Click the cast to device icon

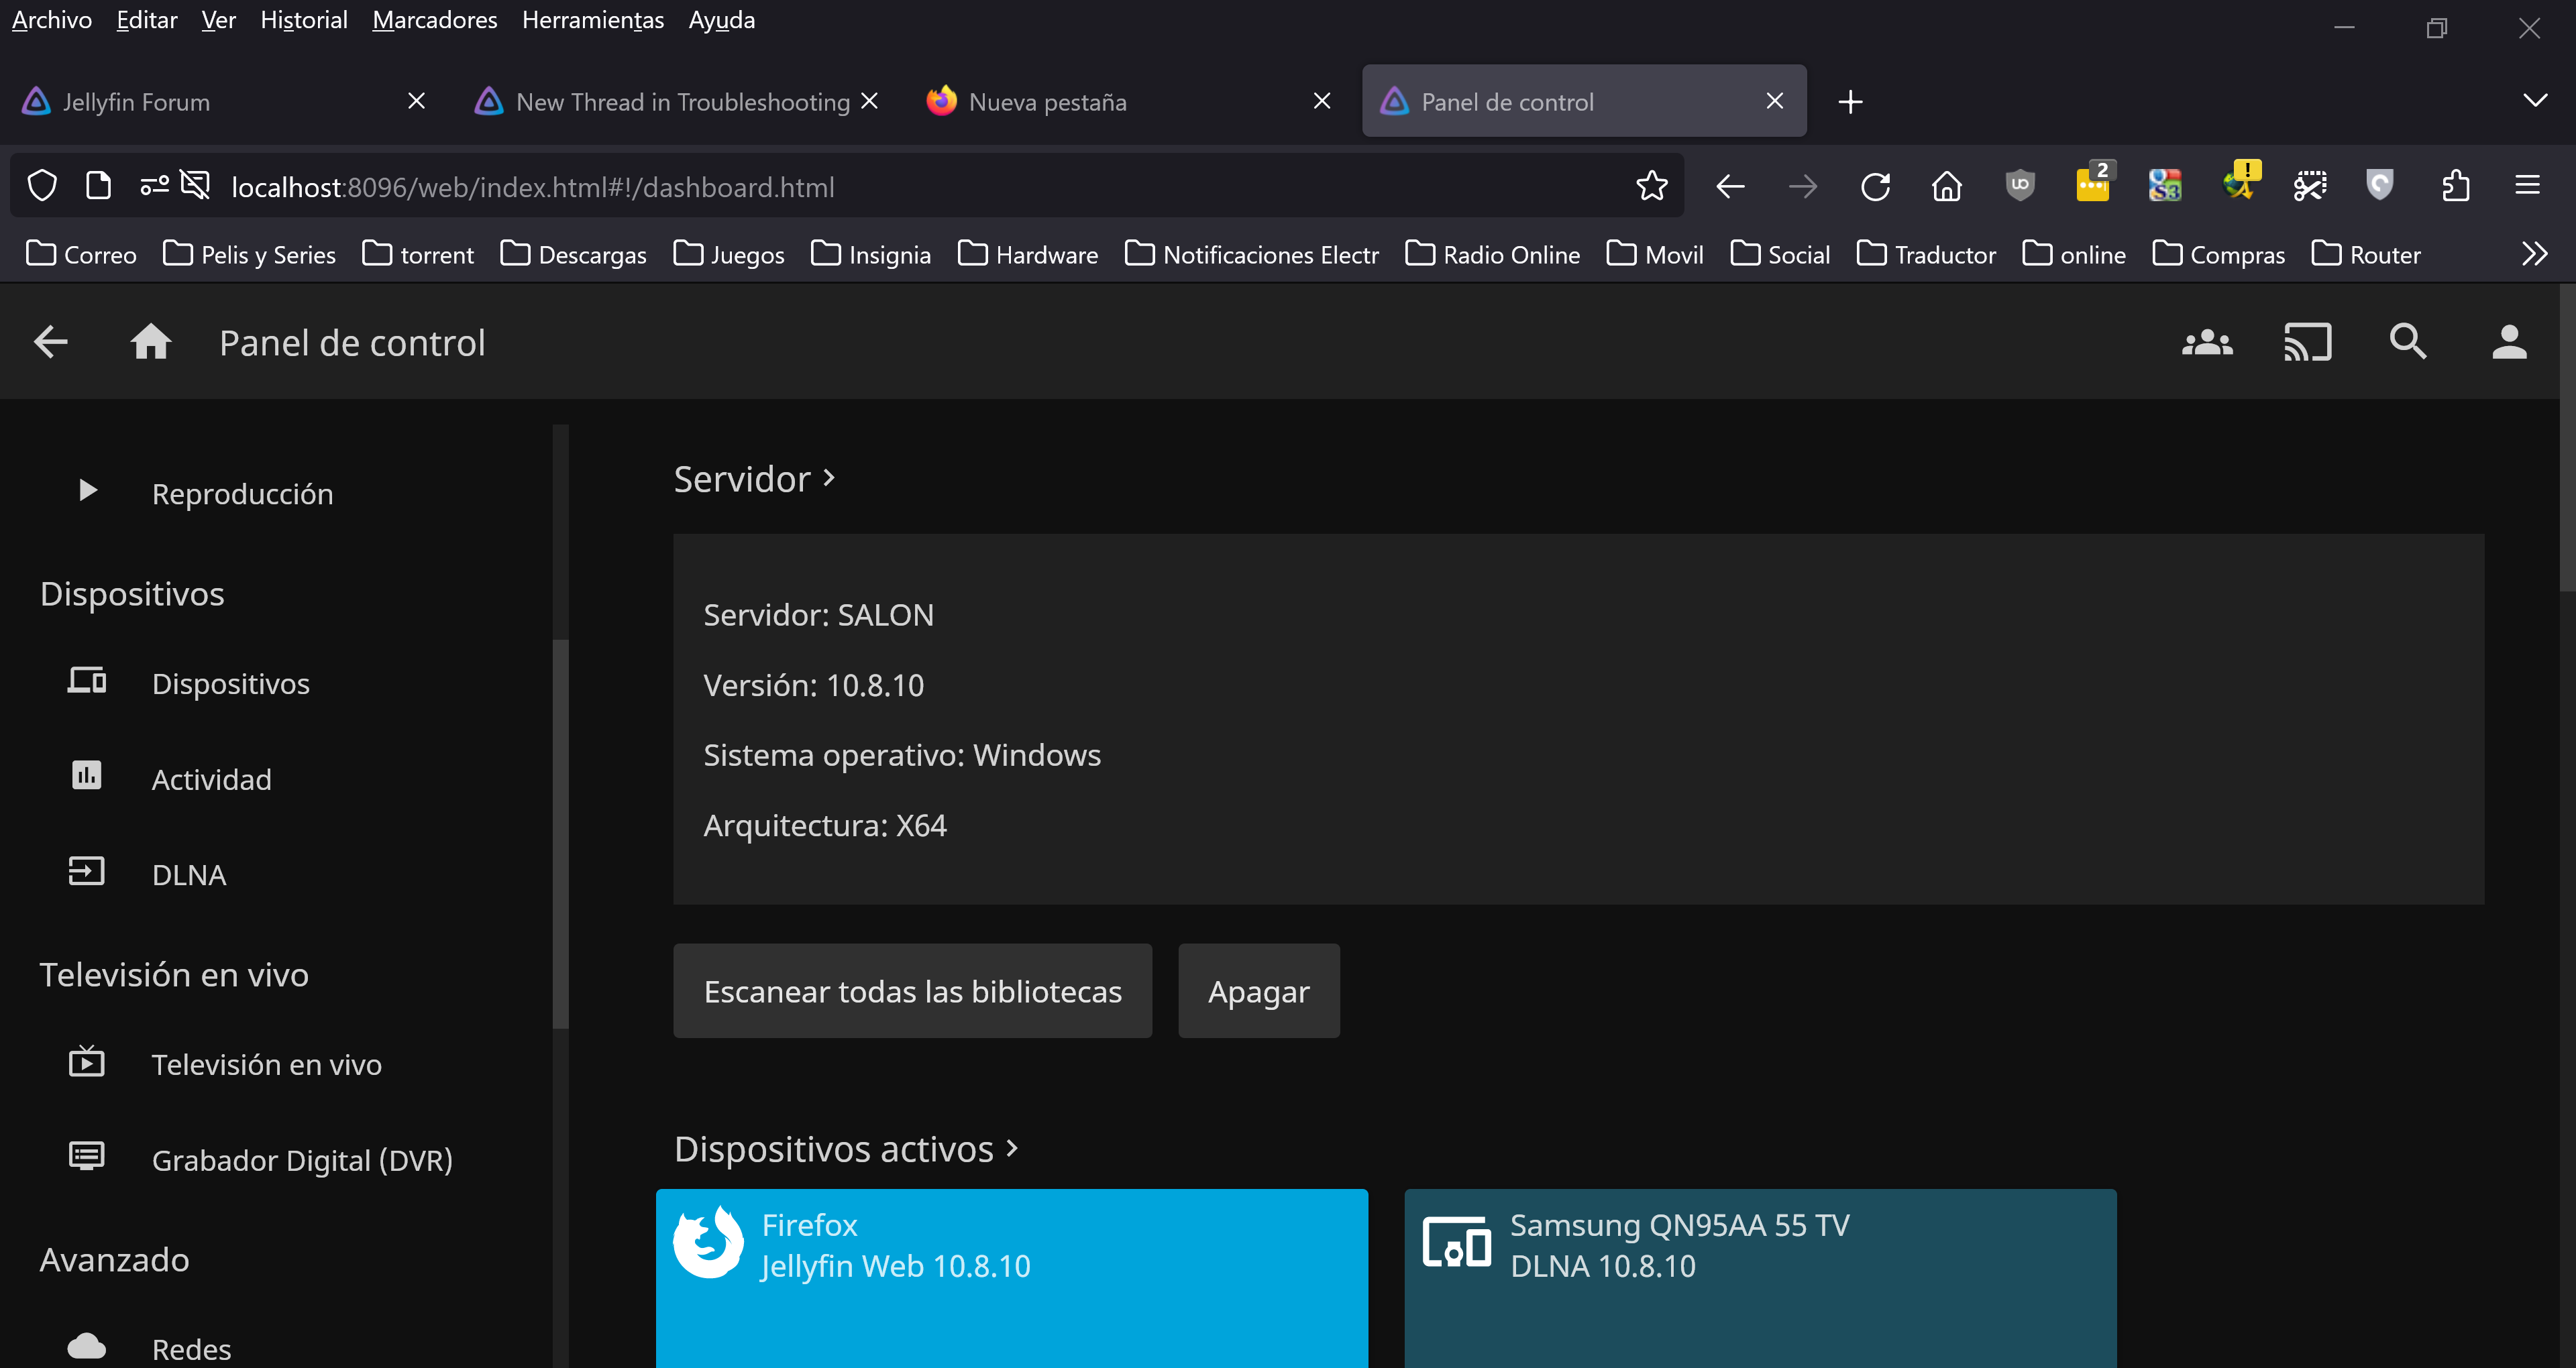pyautogui.click(x=2307, y=342)
